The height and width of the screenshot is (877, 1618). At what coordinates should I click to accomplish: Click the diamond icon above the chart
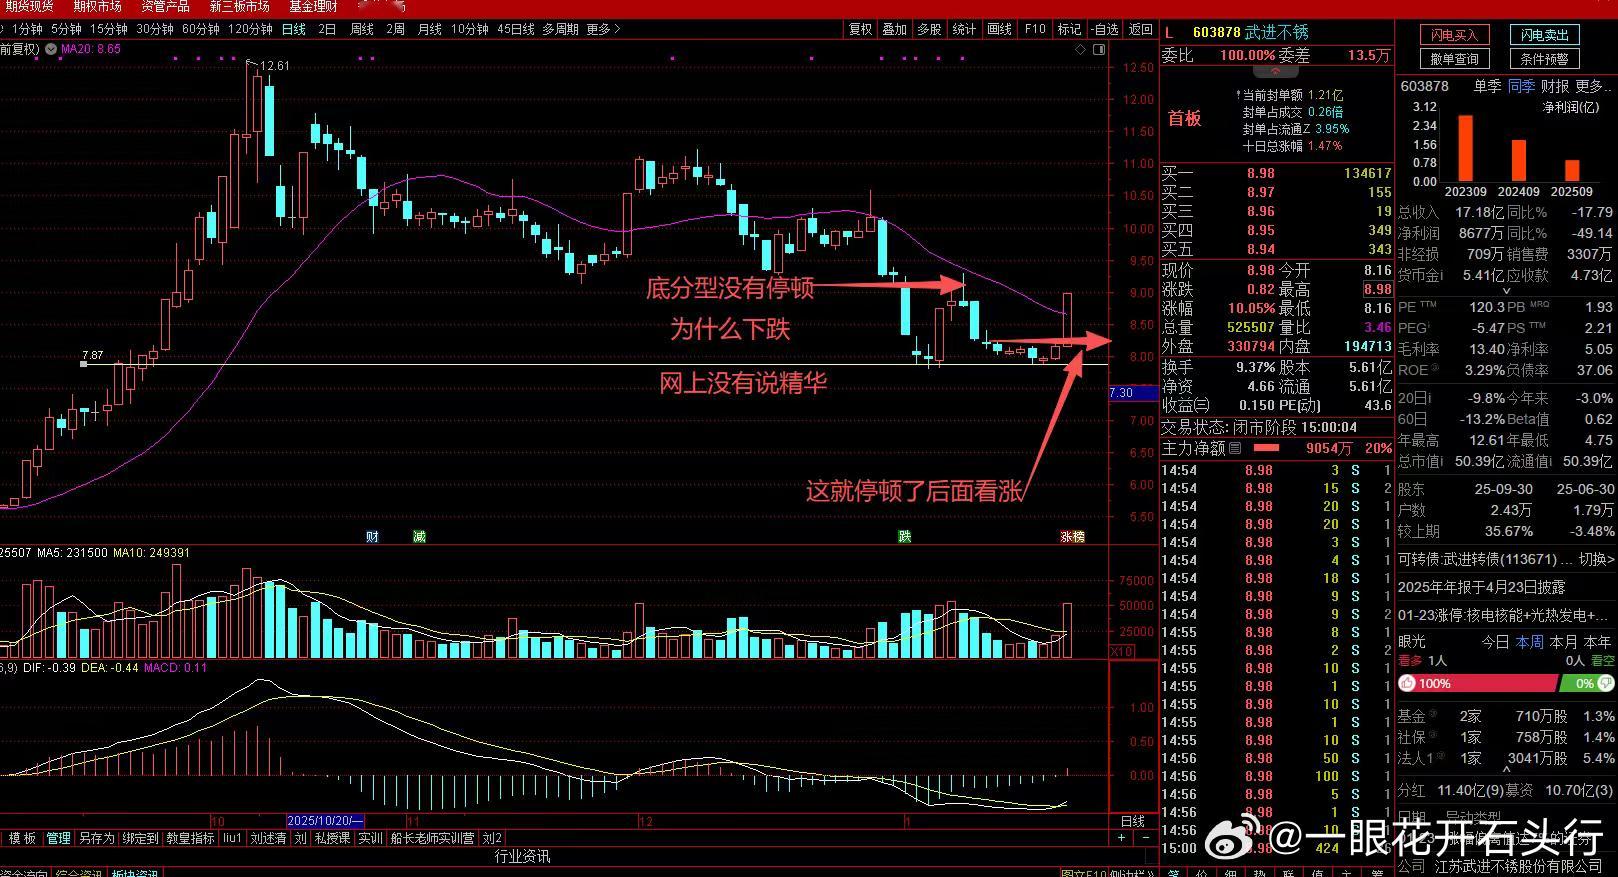tap(1080, 49)
